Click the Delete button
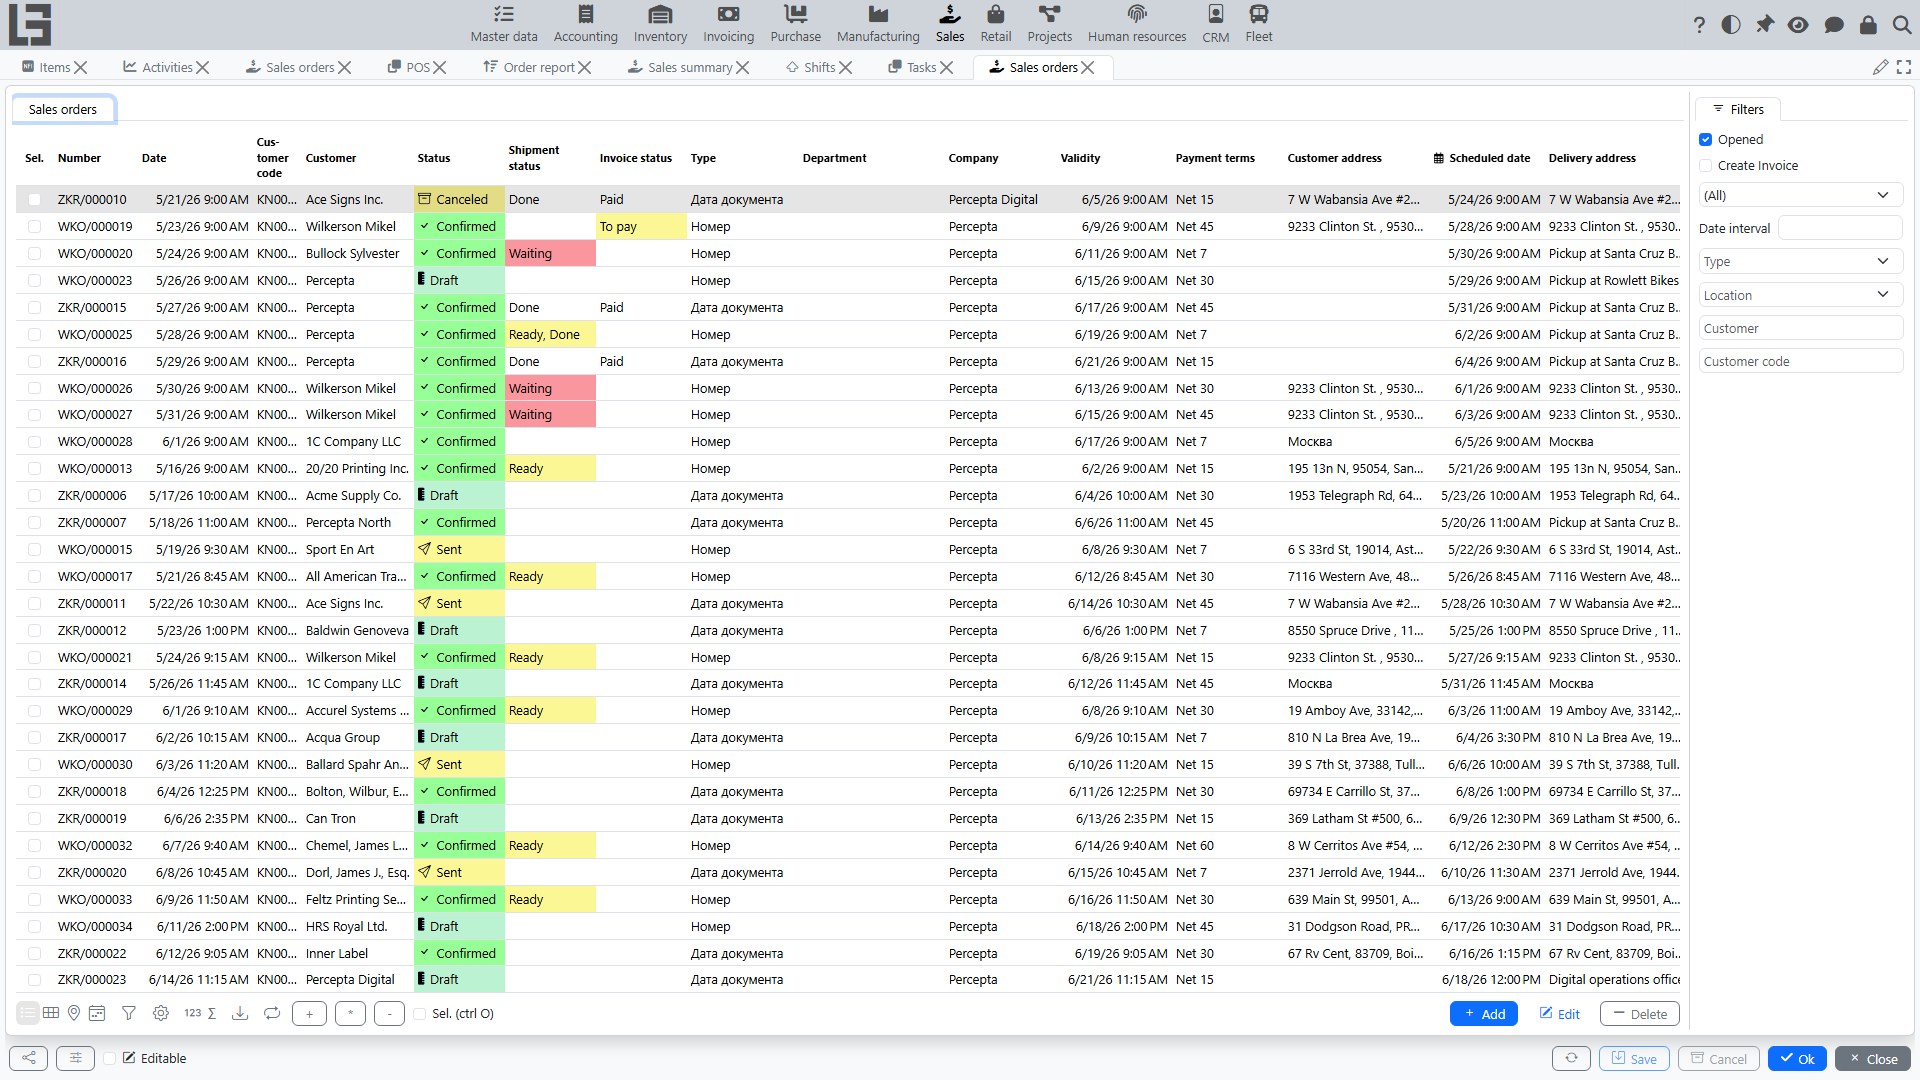This screenshot has height=1080, width=1920. [1639, 1013]
